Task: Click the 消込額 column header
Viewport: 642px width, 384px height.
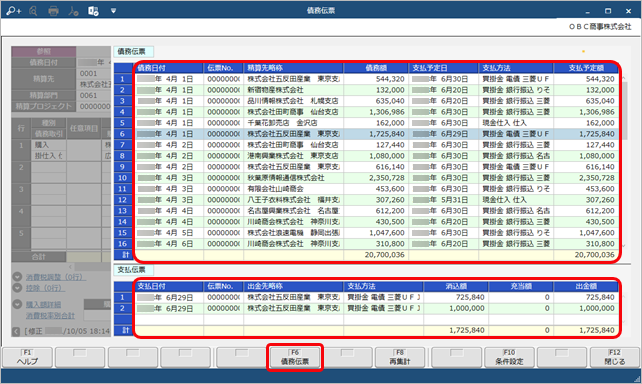Action: point(456,286)
